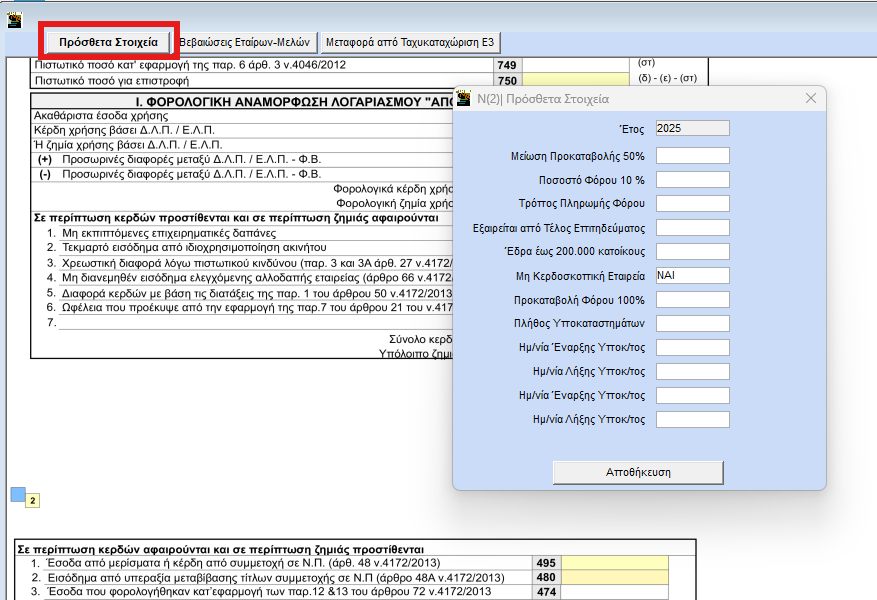Click the Έτος field showing 2025
The width and height of the screenshot is (877, 600).
tap(692, 128)
